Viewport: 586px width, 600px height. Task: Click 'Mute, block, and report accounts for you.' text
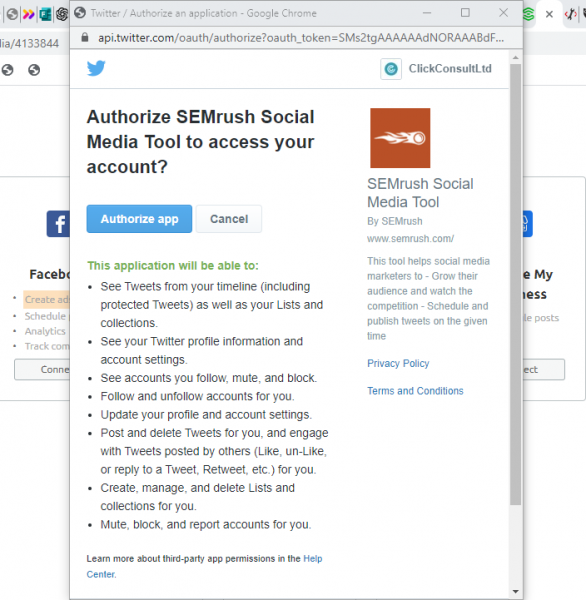coord(206,525)
